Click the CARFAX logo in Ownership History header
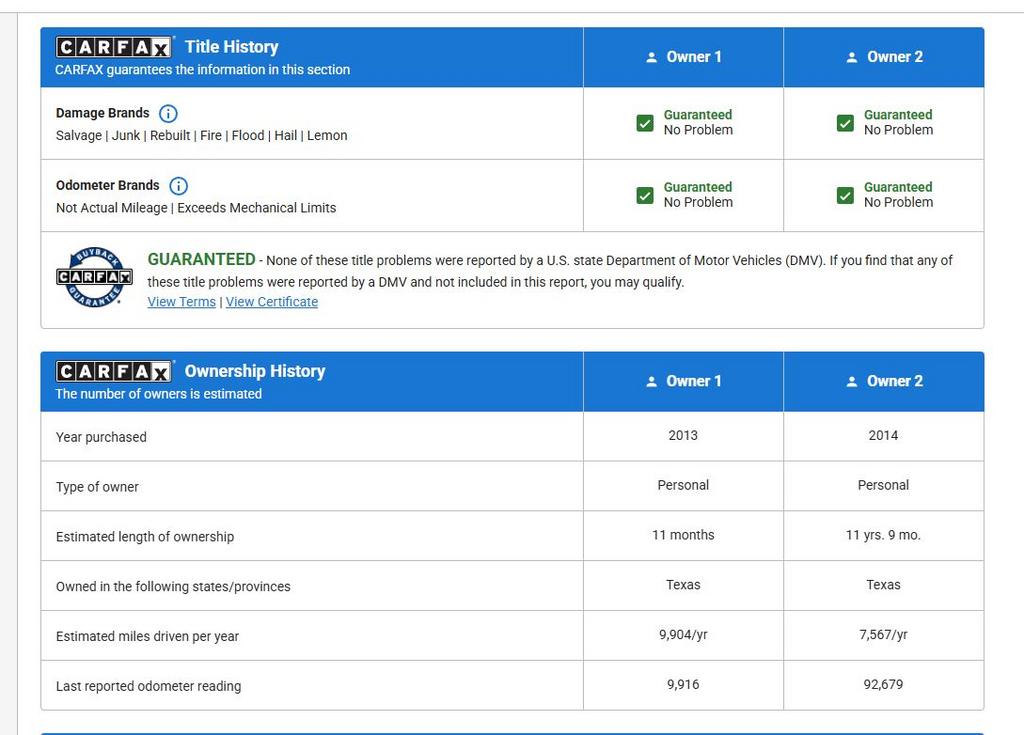 114,371
